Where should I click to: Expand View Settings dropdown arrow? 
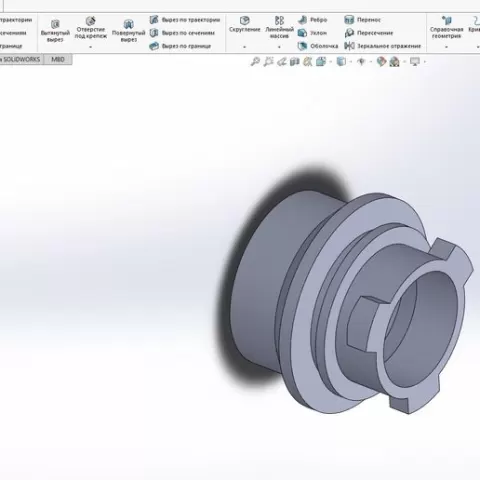pos(425,62)
